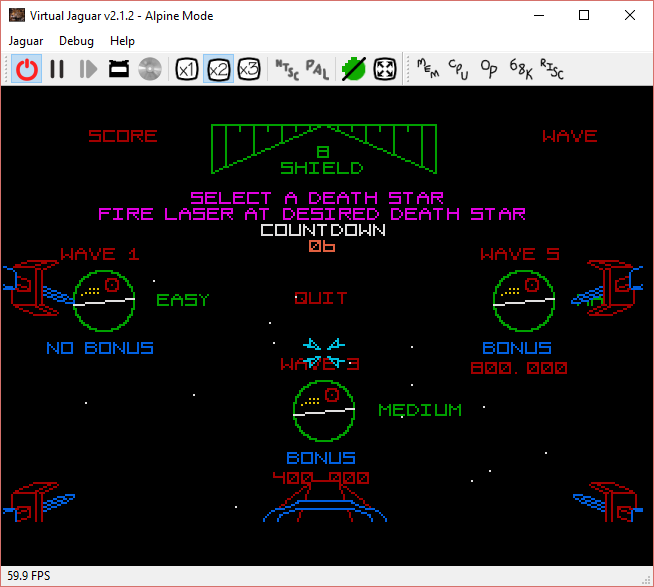Click the CD disc icon
The image size is (654, 587).
pos(150,69)
